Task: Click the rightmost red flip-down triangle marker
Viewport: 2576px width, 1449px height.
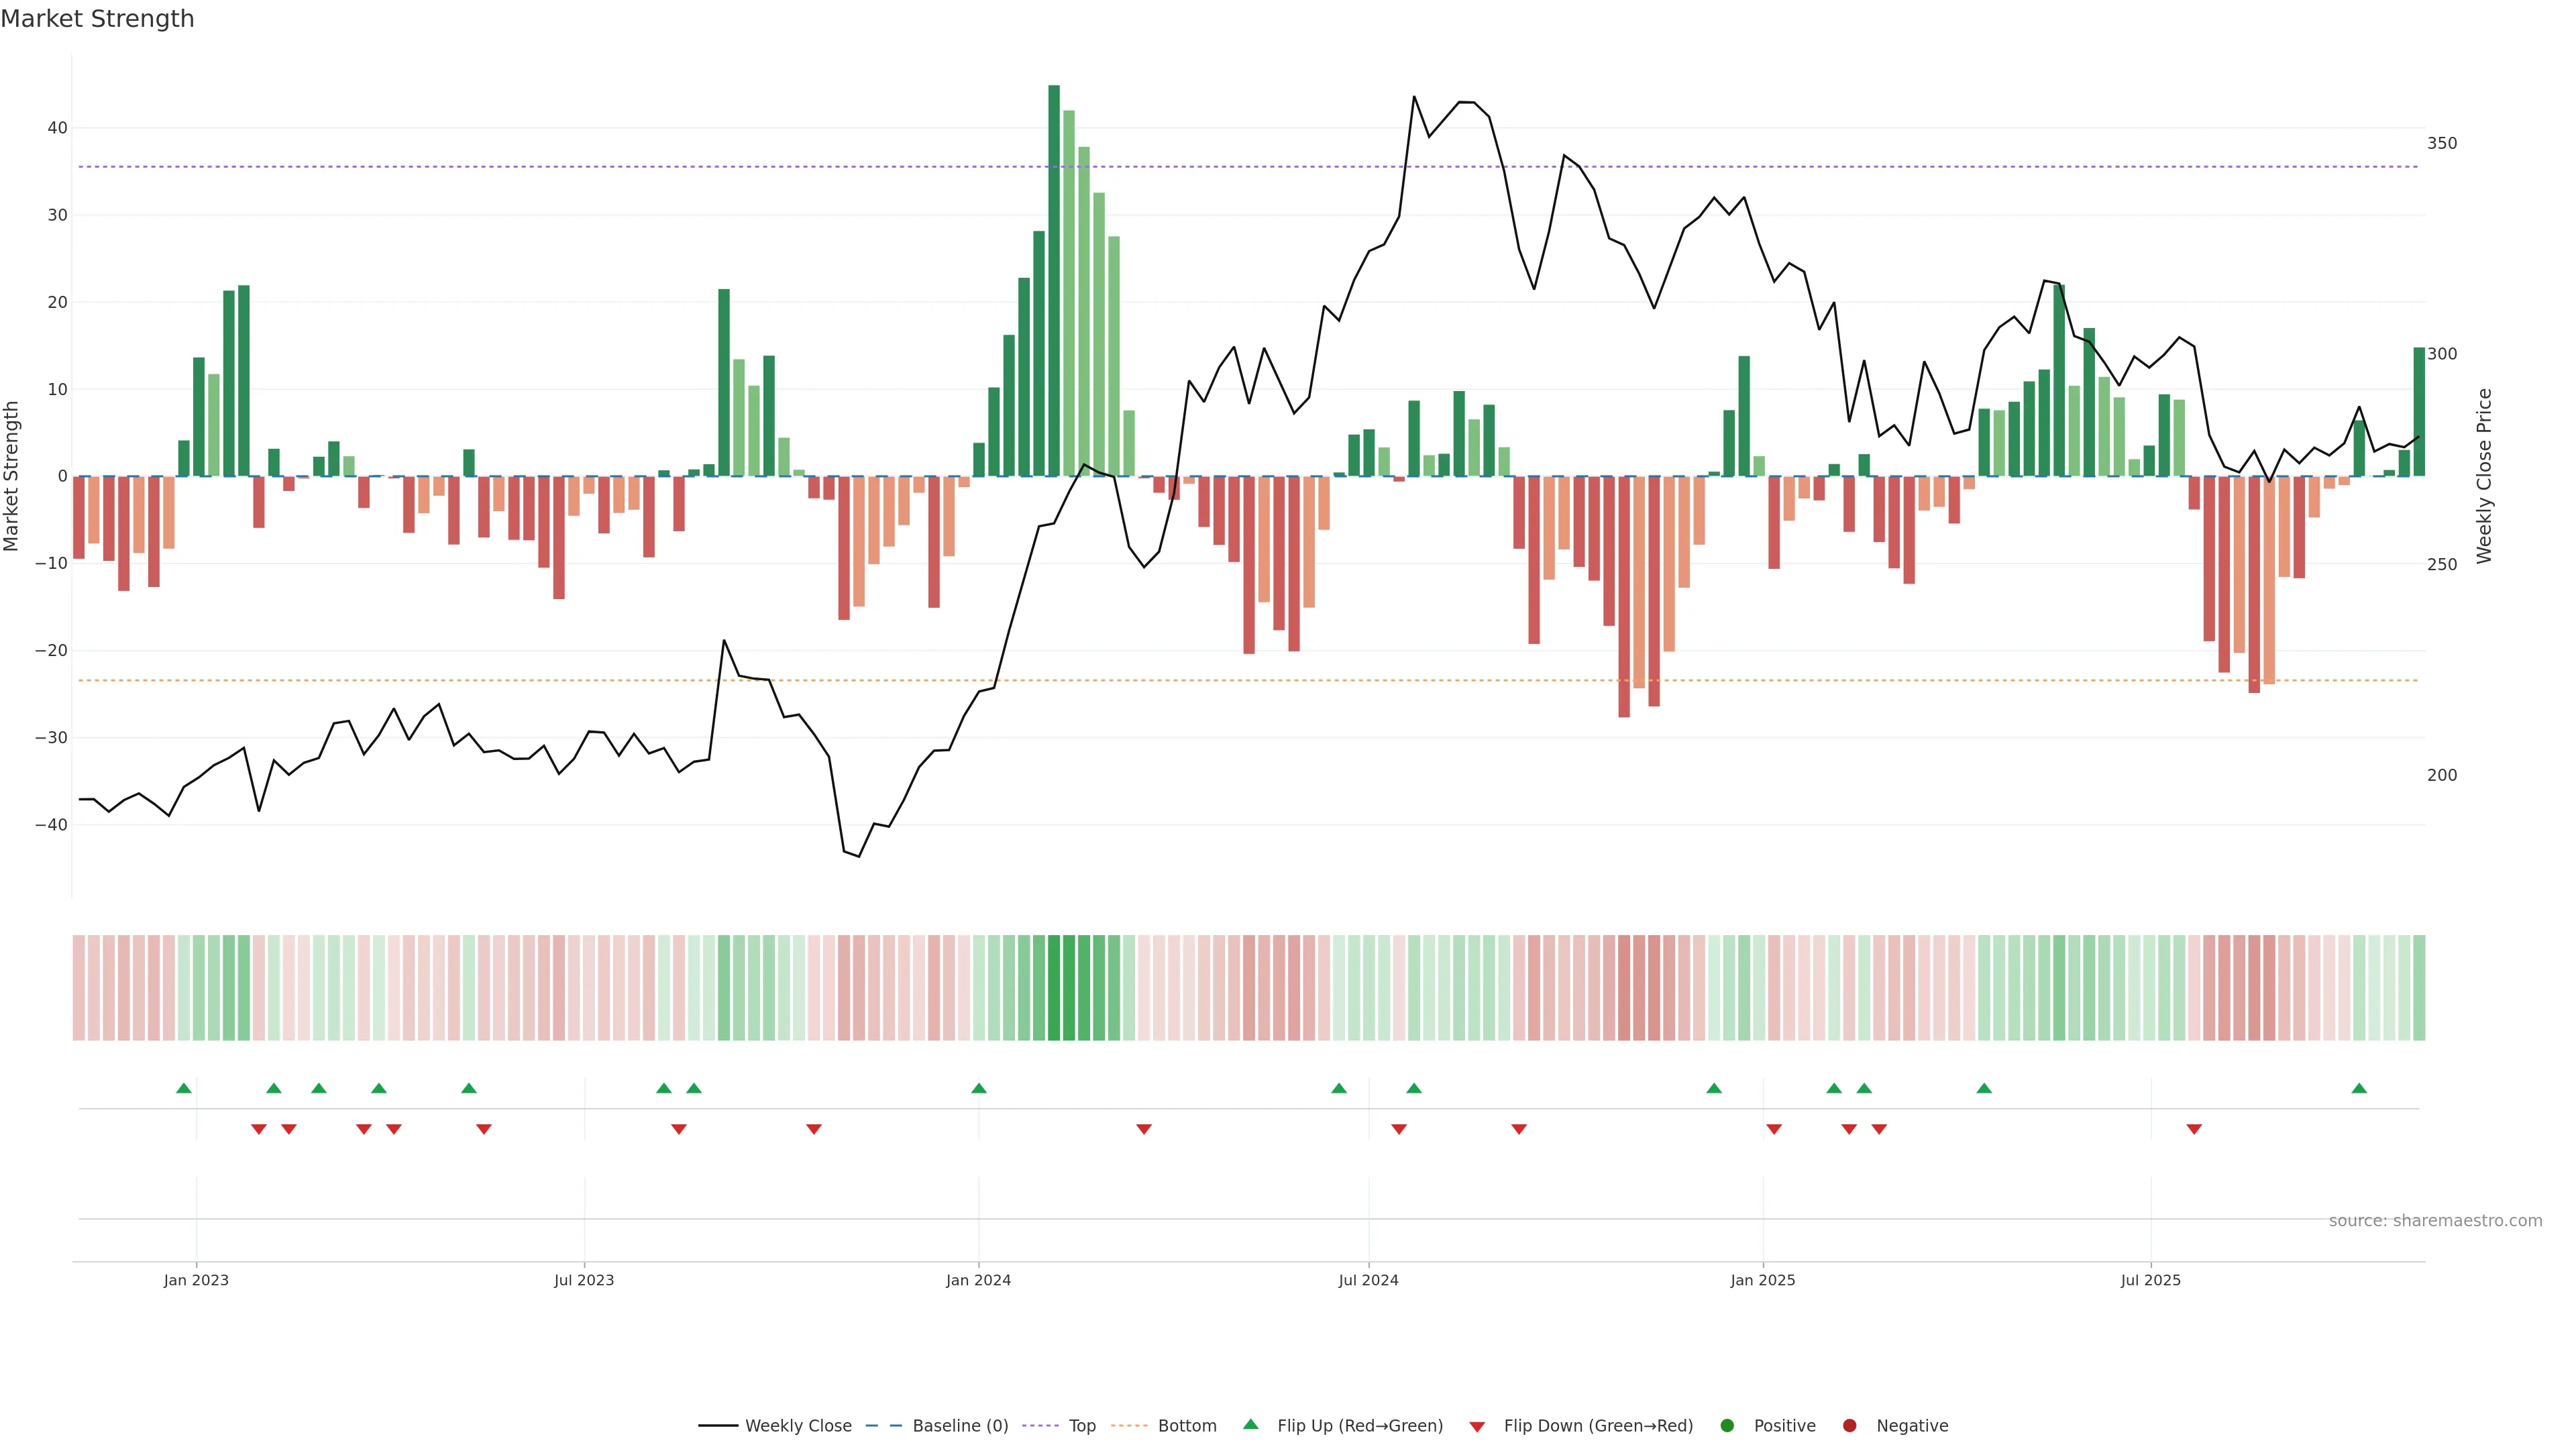Action: tap(2194, 1129)
